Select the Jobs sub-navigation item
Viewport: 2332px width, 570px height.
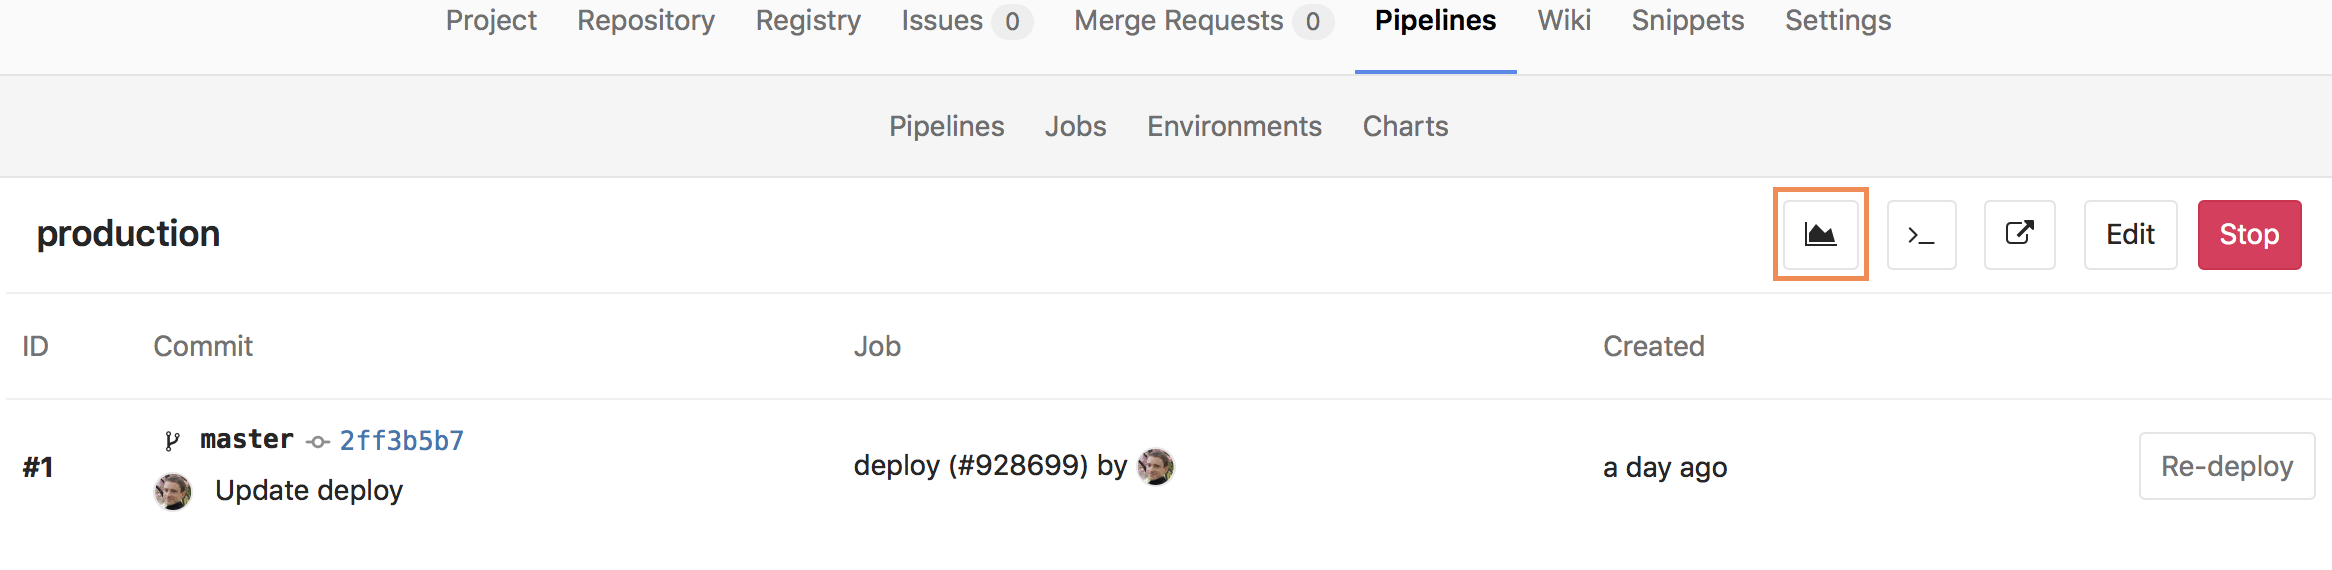1075,127
